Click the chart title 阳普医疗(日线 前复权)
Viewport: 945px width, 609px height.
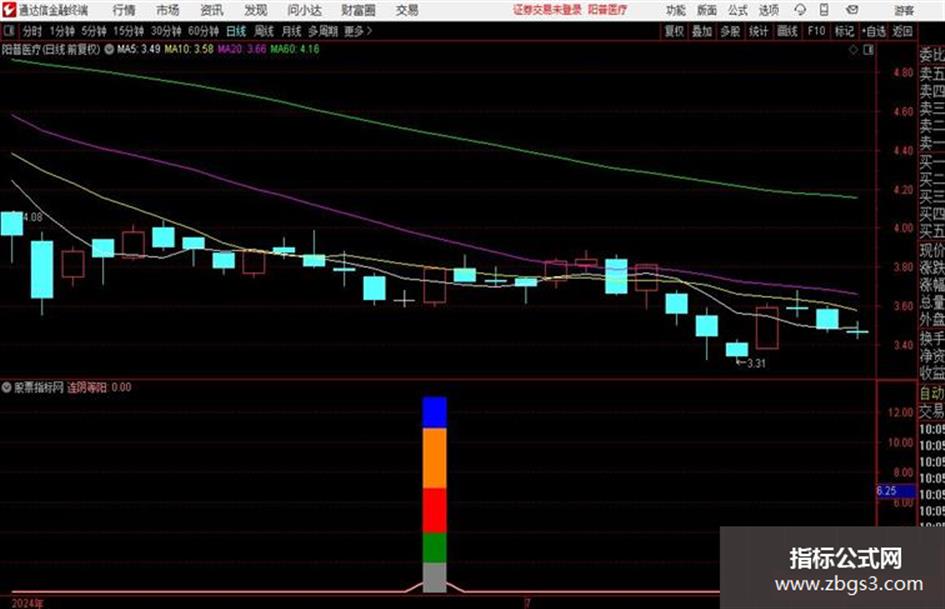tap(51, 49)
